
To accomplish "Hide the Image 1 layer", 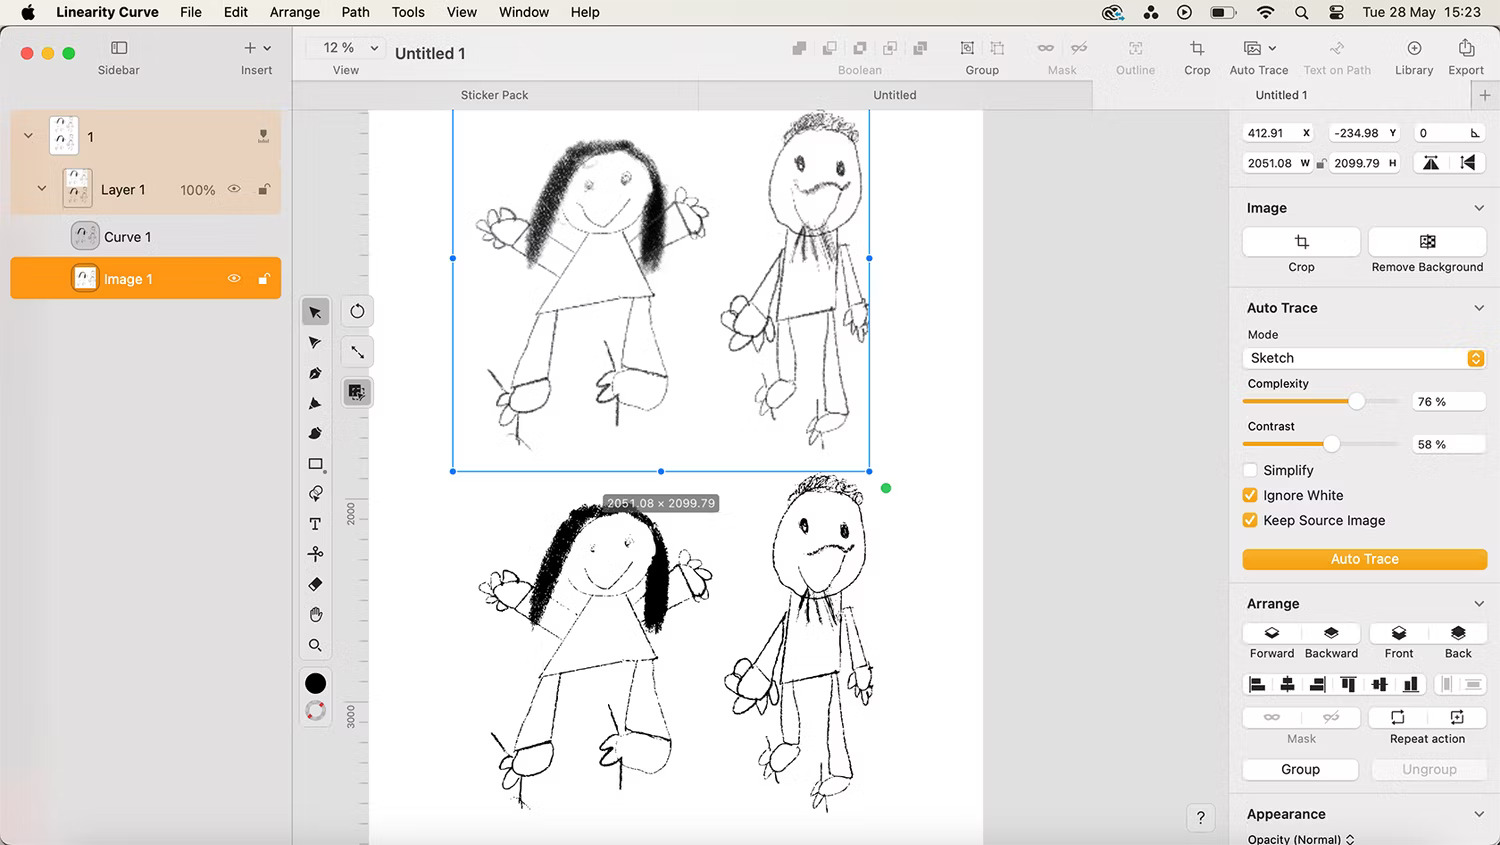I will pyautogui.click(x=233, y=278).
